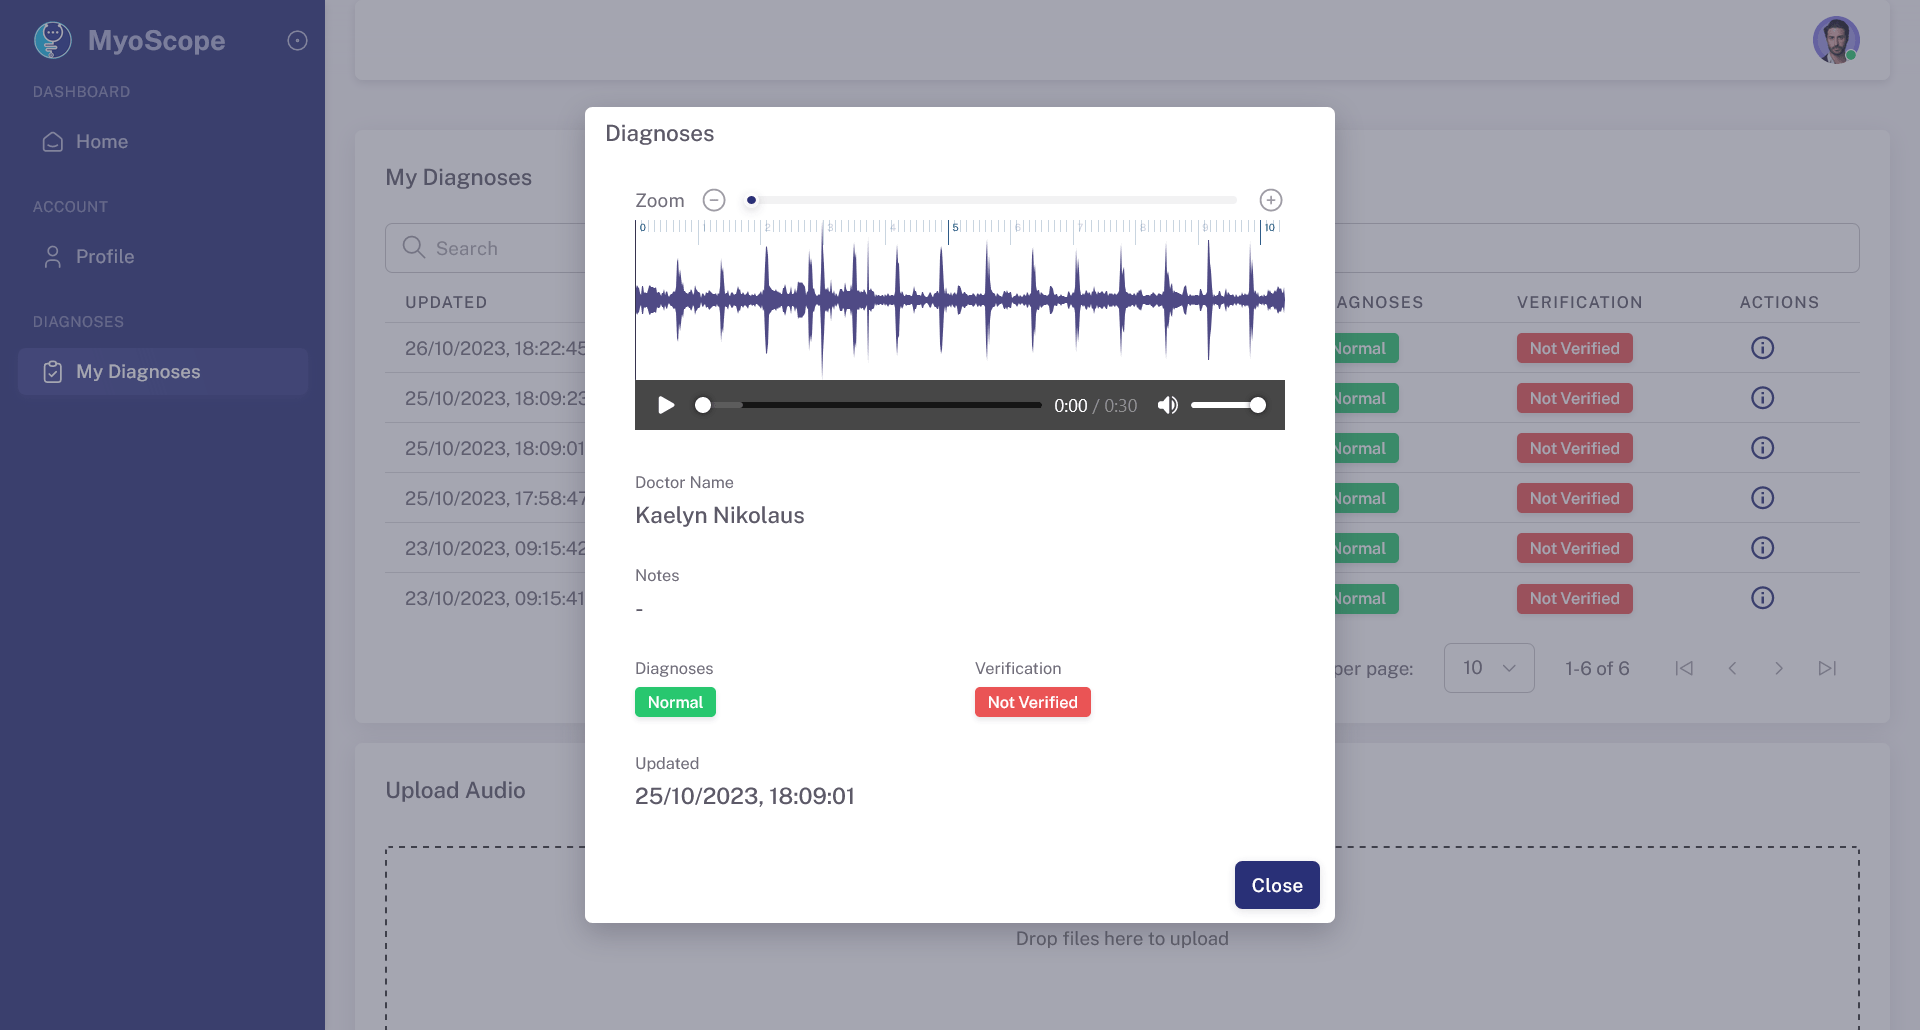Image resolution: width=1920 pixels, height=1030 pixels.
Task: Click the zoom in plus icon
Action: [x=1271, y=200]
